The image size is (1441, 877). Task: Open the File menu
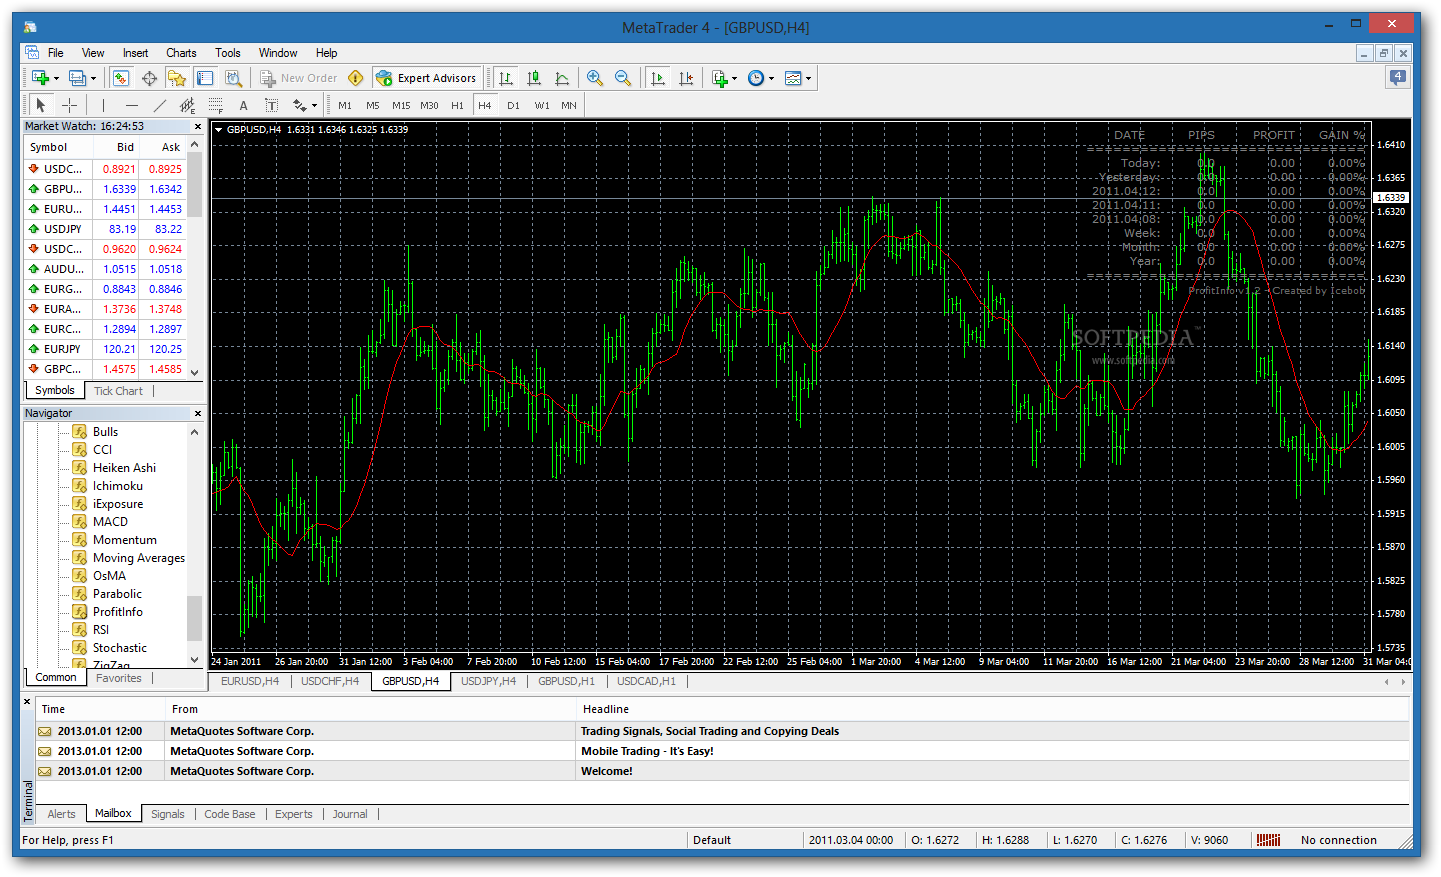55,53
